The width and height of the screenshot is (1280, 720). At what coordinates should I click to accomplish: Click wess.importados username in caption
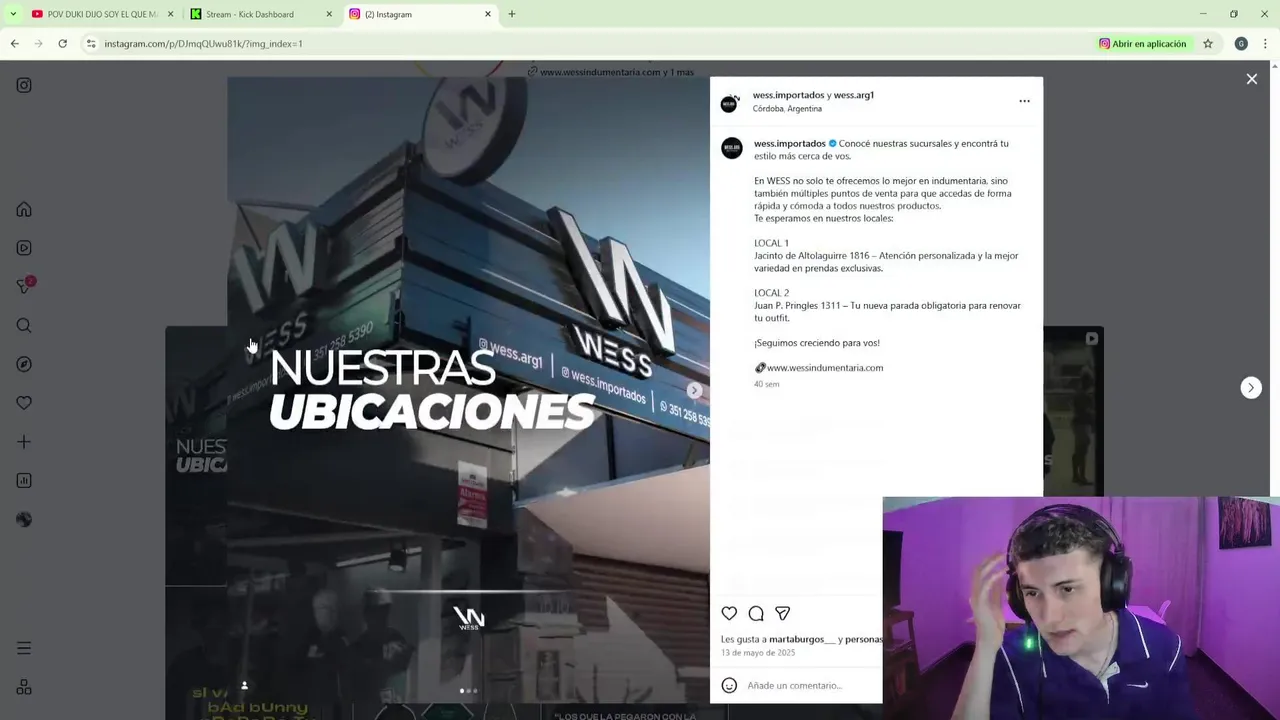pyautogui.click(x=790, y=144)
